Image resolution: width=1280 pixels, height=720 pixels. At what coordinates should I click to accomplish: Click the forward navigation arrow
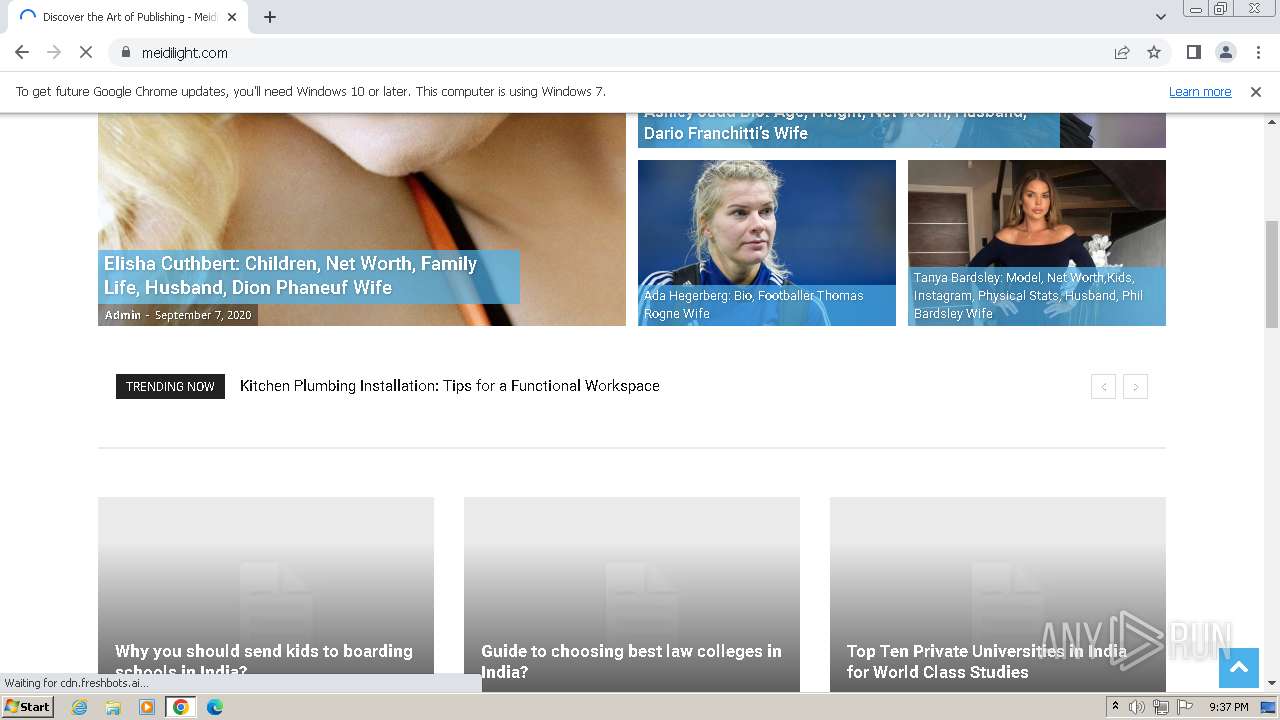[x=54, y=52]
